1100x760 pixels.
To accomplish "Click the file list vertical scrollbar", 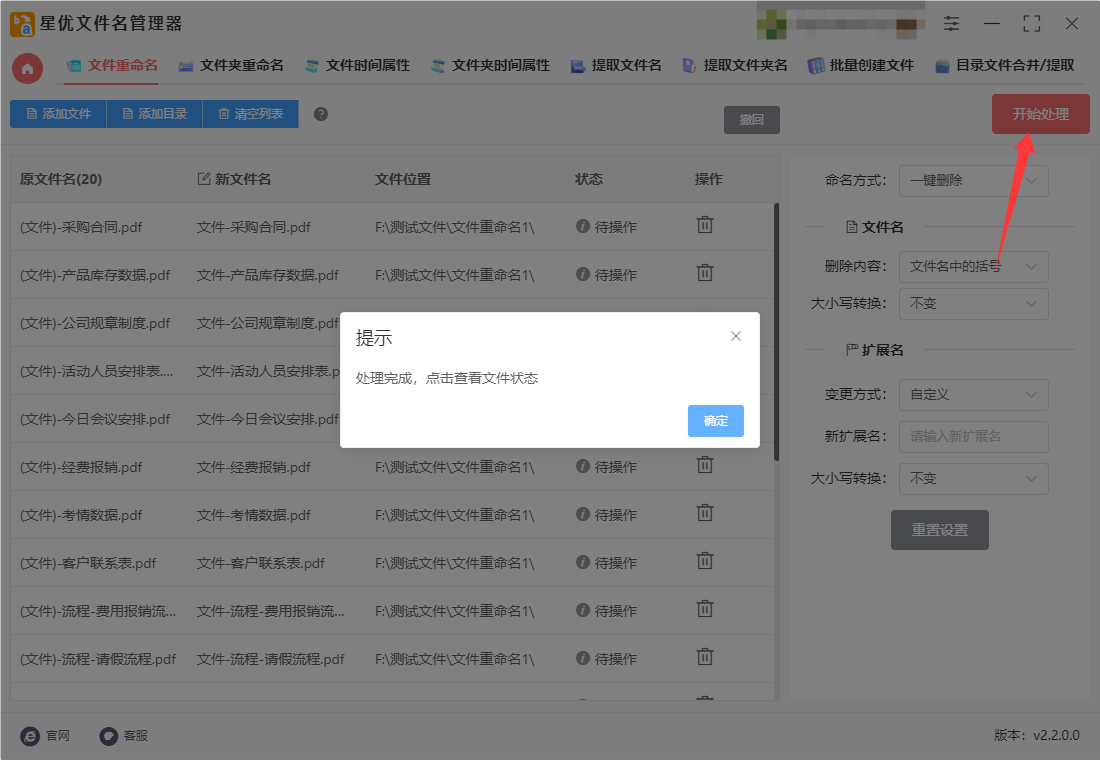I will click(x=776, y=332).
